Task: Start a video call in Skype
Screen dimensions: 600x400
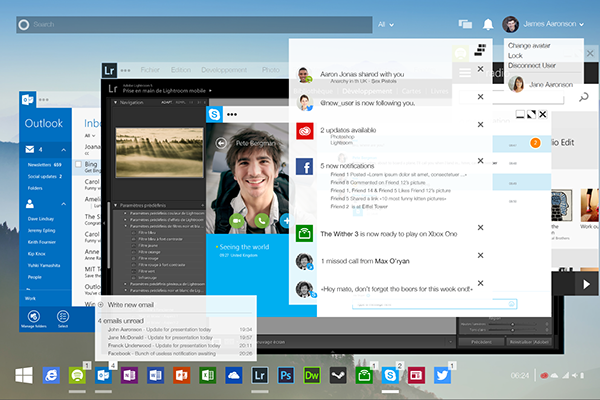Action: [237, 220]
